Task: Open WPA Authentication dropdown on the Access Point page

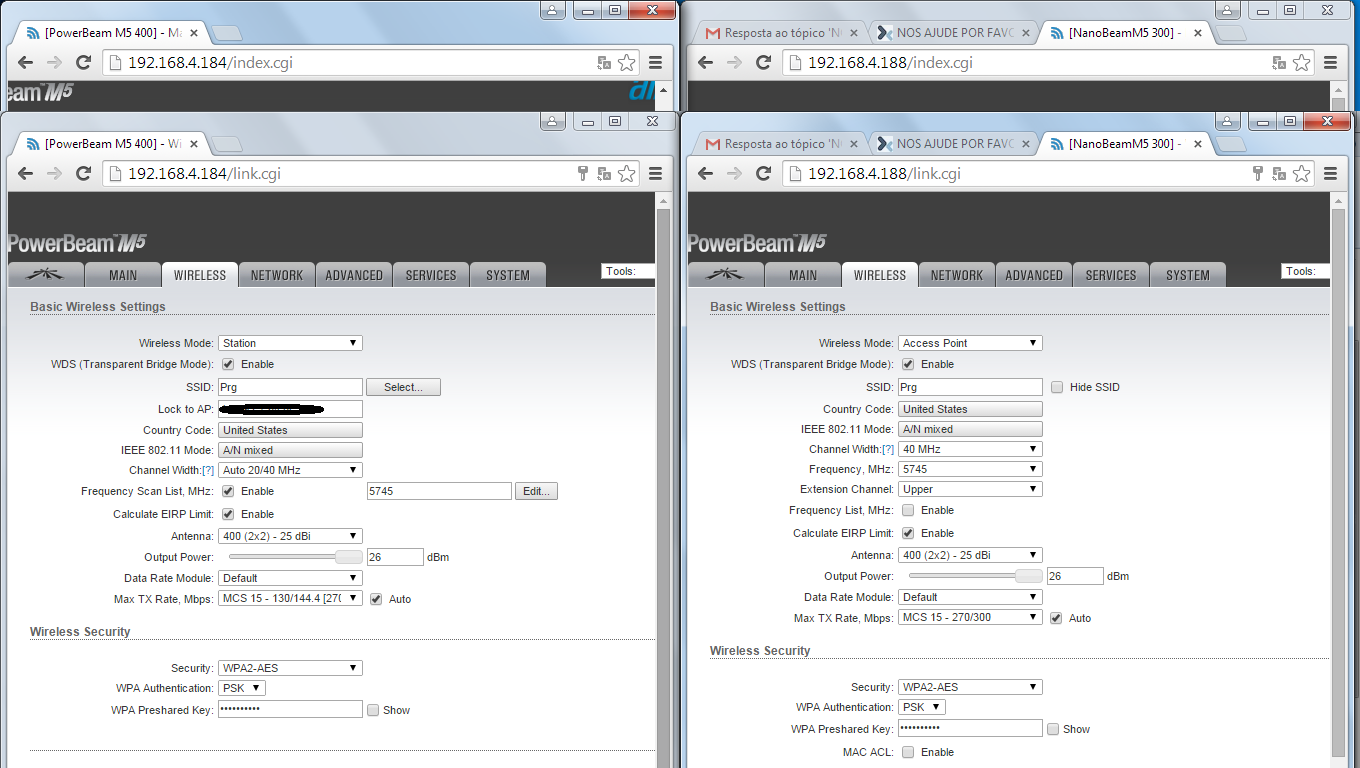Action: pos(922,707)
